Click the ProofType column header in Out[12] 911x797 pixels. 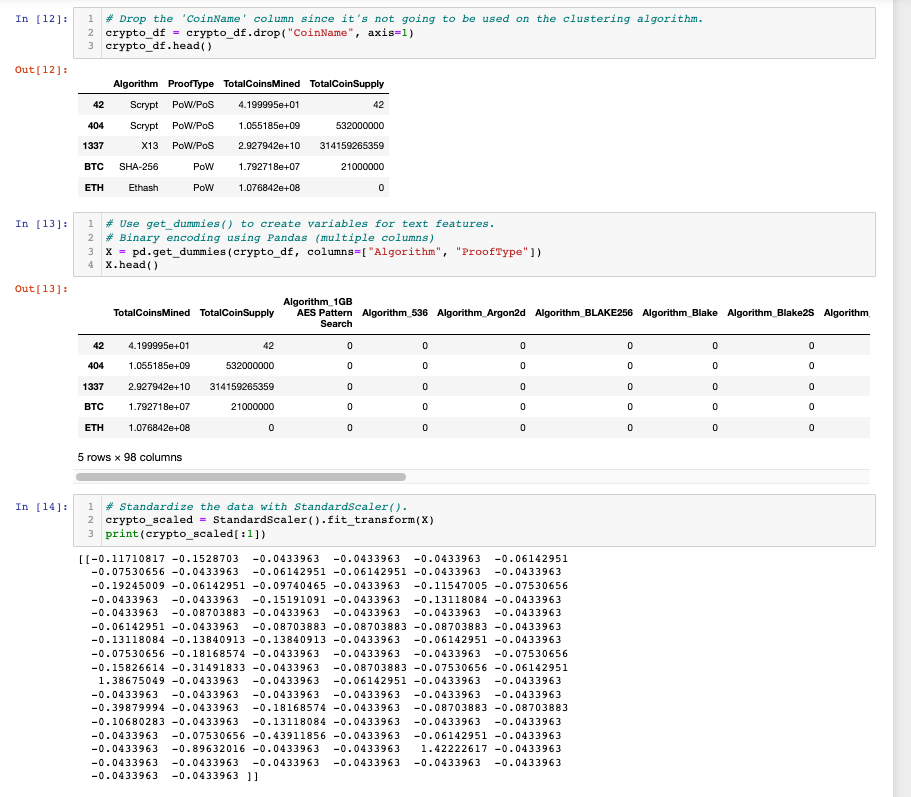tap(191, 84)
